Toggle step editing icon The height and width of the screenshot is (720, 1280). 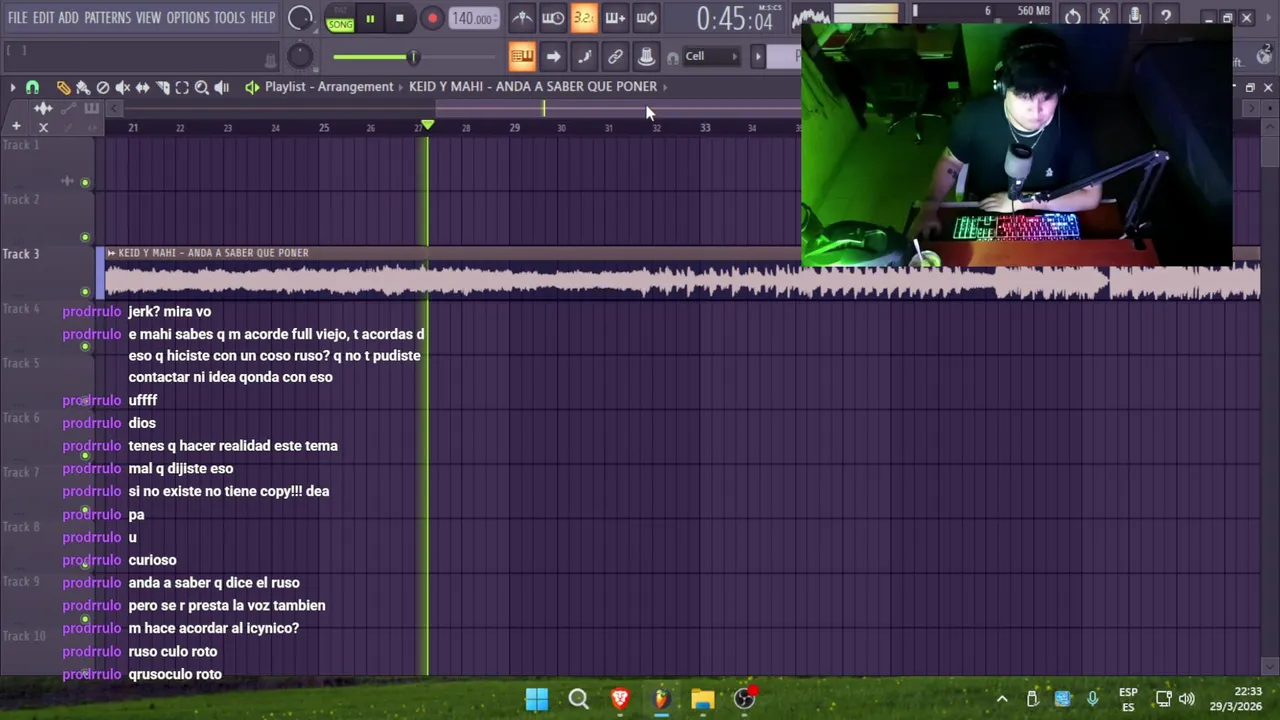[584, 56]
